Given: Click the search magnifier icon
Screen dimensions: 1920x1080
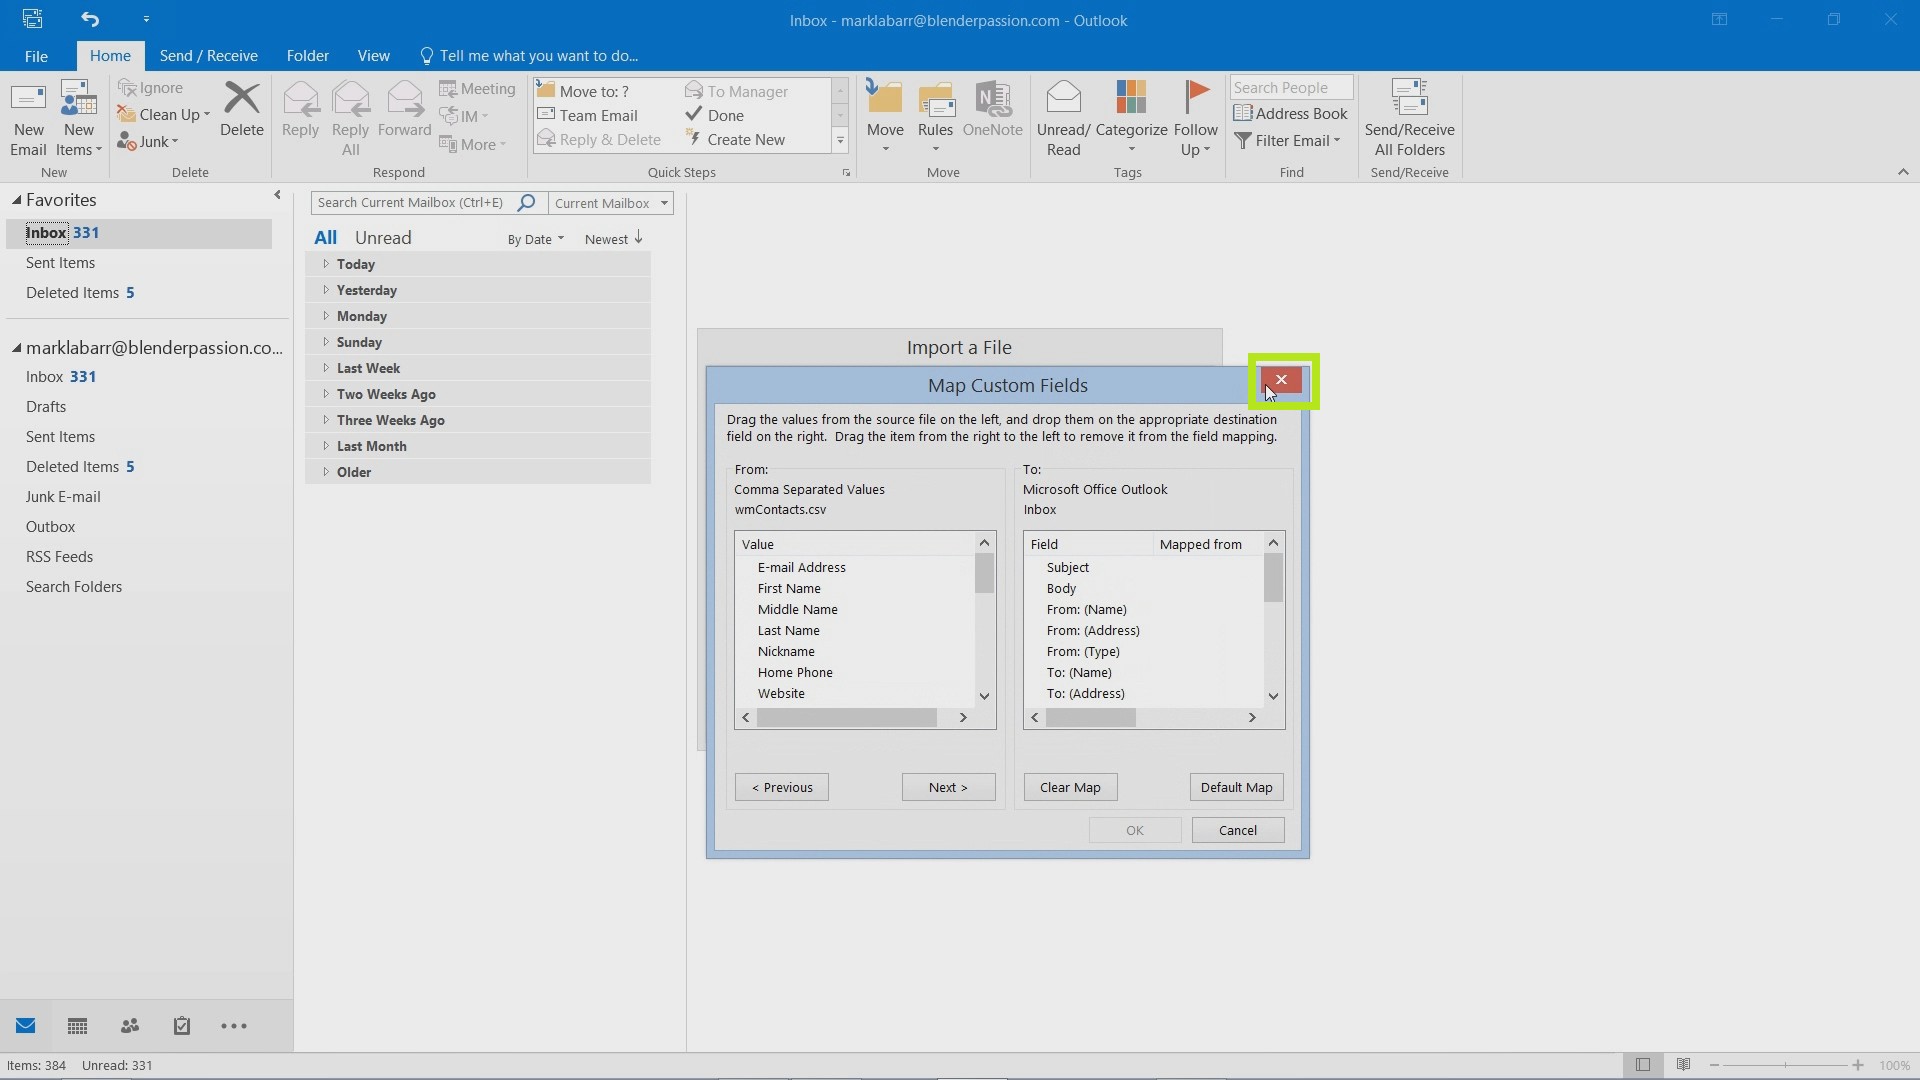Looking at the screenshot, I should pos(526,203).
